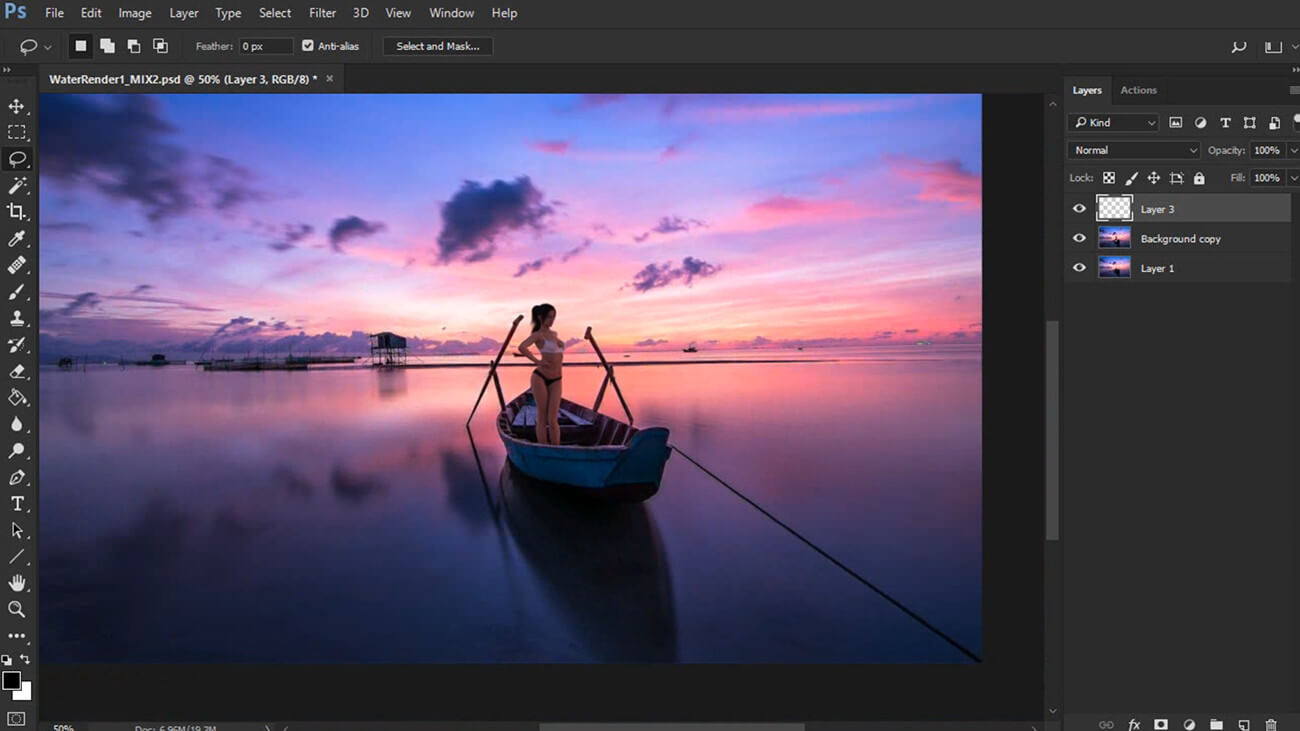
Task: Click the black foreground color swatch
Action: pyautogui.click(x=11, y=681)
